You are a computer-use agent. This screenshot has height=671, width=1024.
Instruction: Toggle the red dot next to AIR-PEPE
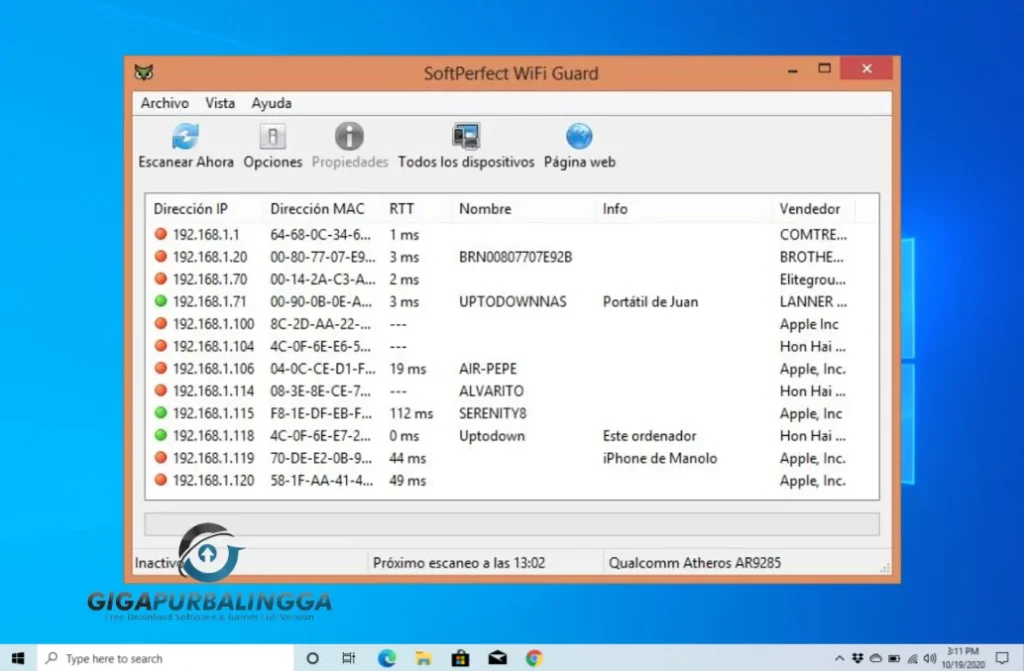coord(160,369)
